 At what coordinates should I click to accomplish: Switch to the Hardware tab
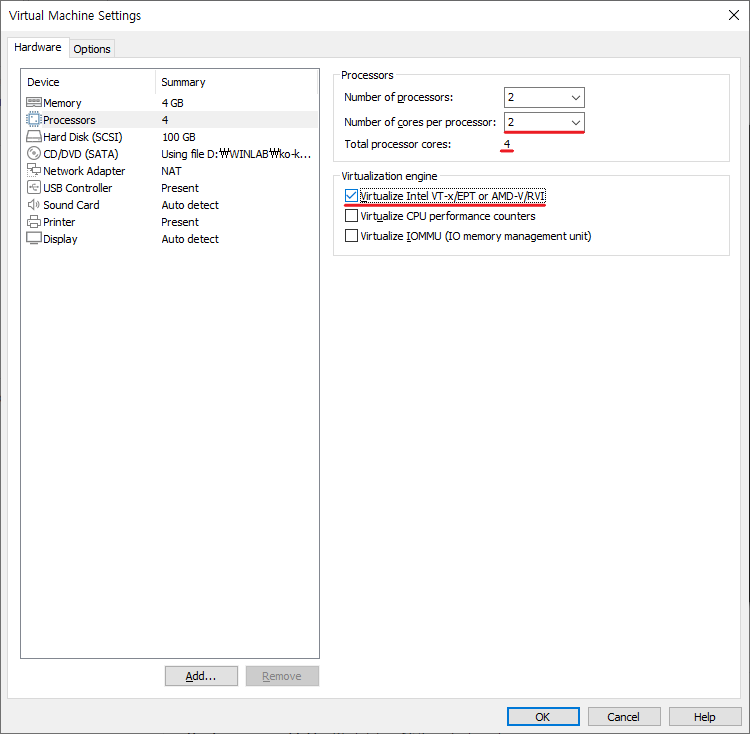click(38, 47)
